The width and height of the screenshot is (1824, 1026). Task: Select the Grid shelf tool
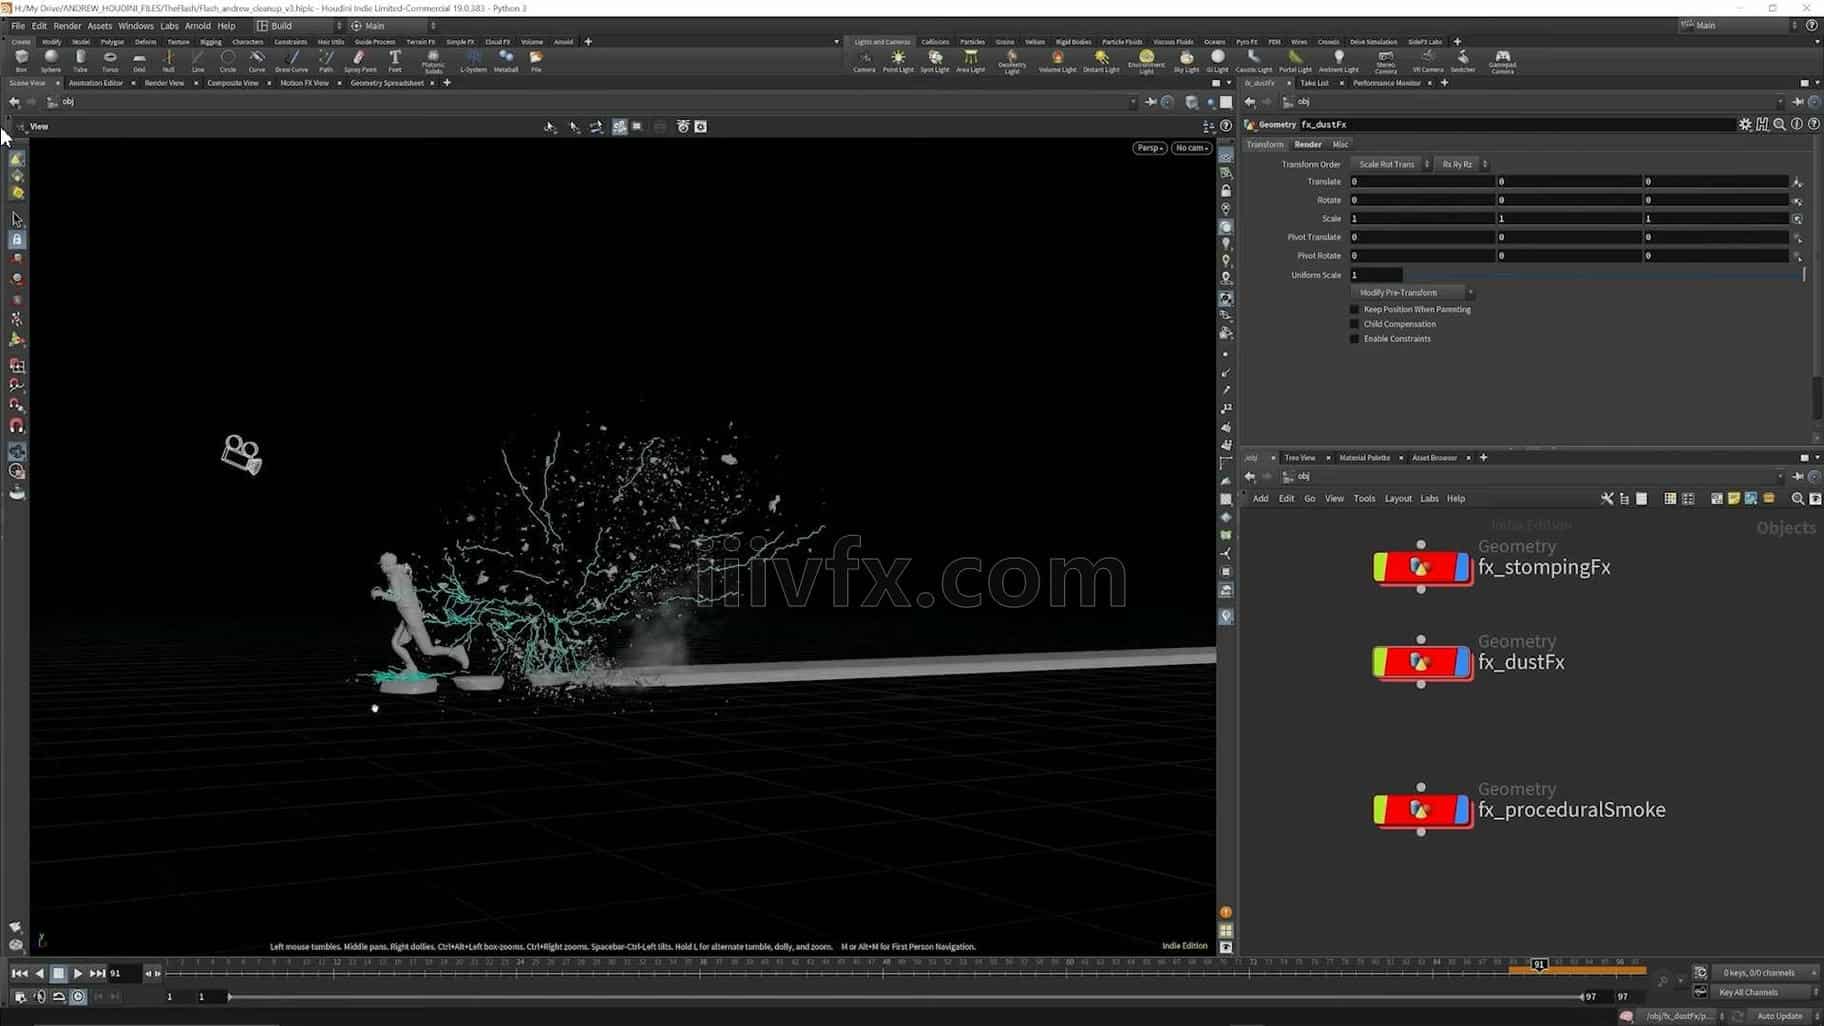[x=139, y=61]
